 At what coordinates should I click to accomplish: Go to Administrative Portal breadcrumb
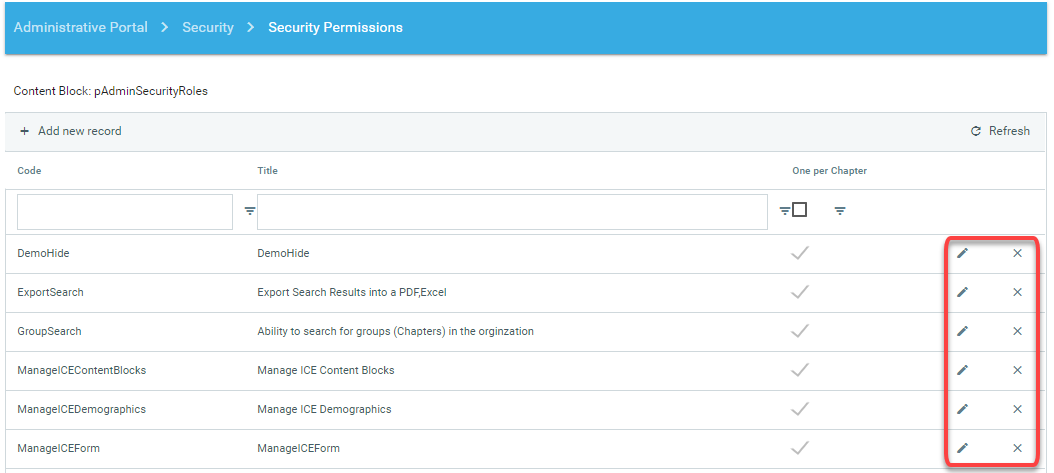point(80,27)
